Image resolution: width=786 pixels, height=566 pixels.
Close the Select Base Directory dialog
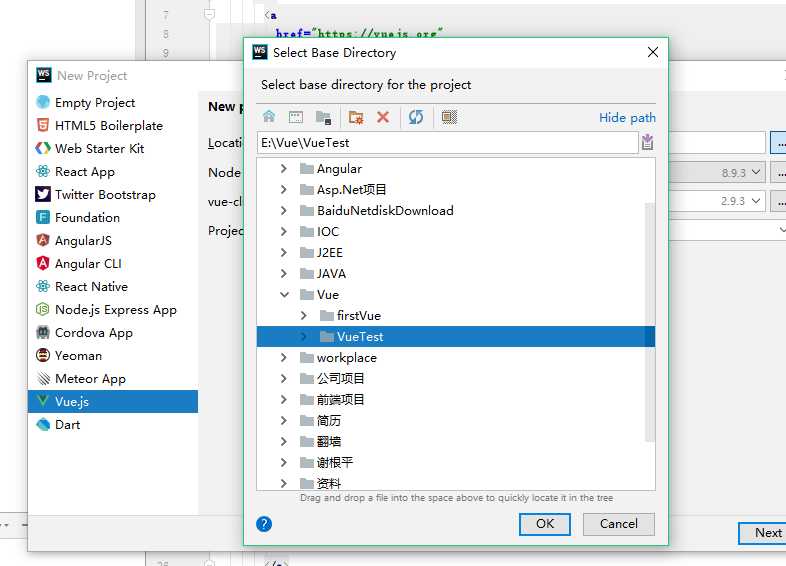653,52
